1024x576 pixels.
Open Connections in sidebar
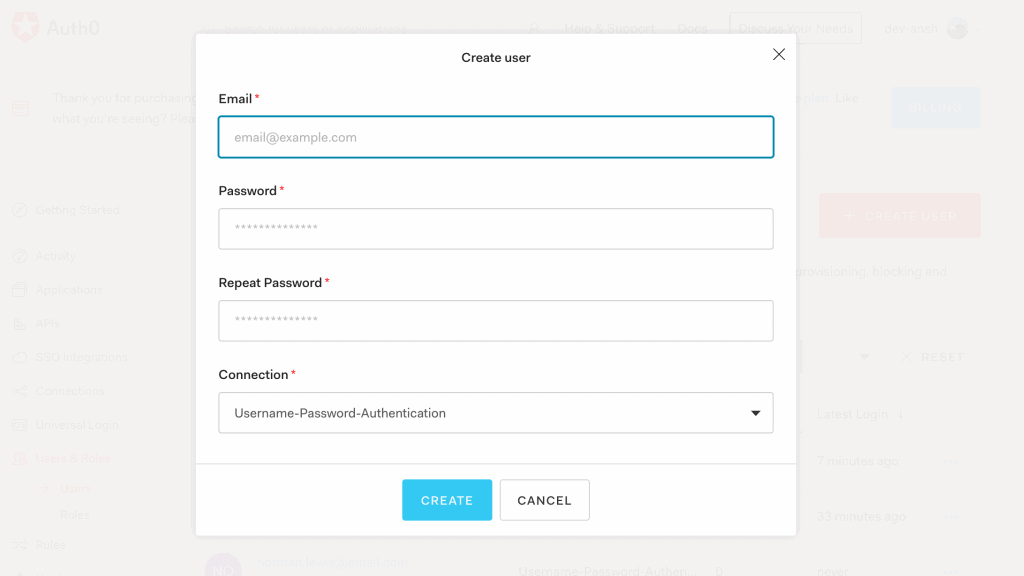click(69, 391)
